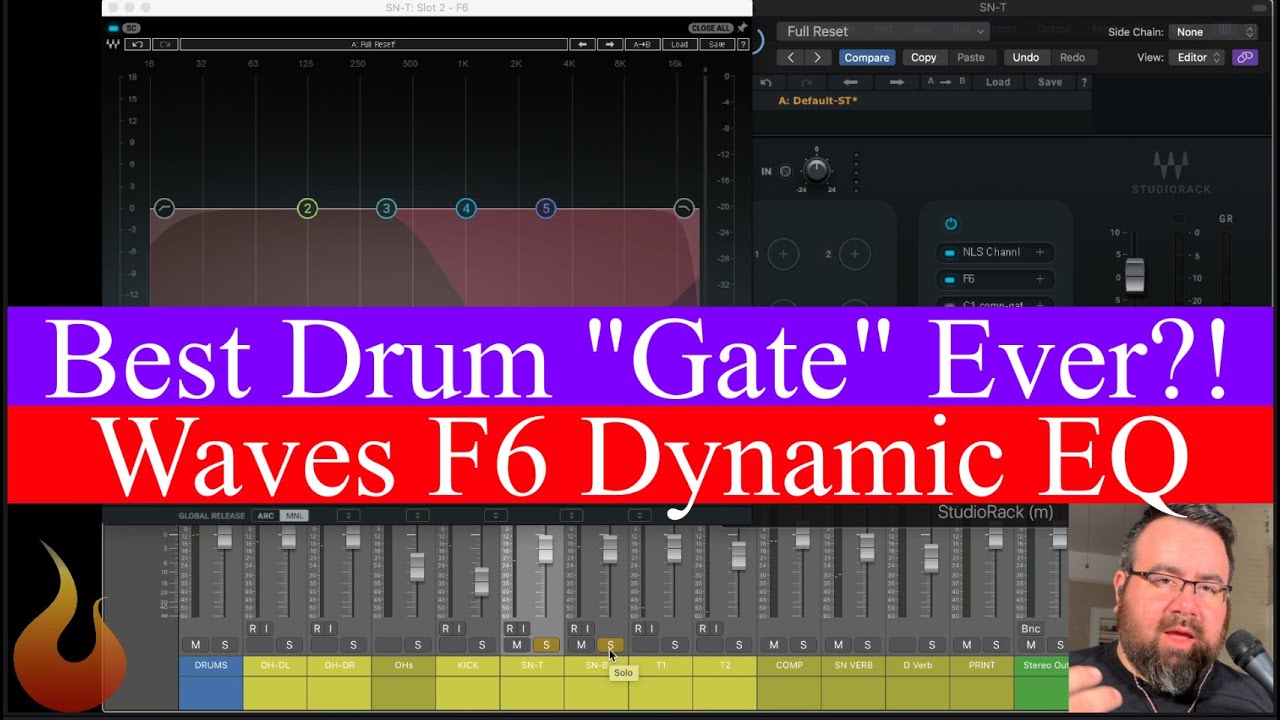1280x720 pixels.
Task: Open F6 help question mark button
Action: 743,44
